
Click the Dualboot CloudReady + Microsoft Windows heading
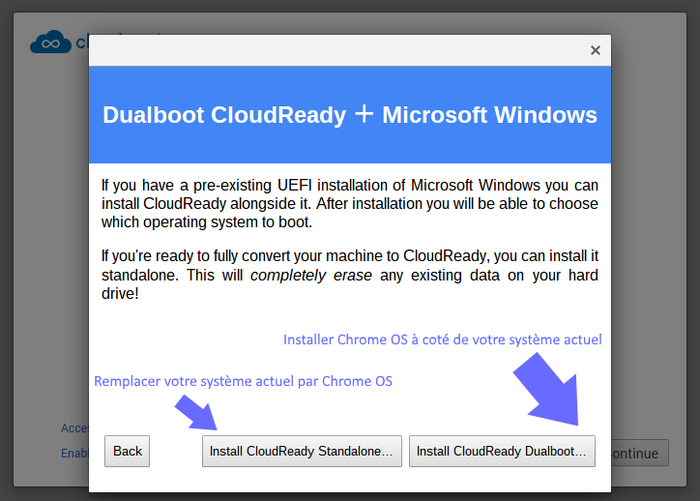tap(350, 115)
